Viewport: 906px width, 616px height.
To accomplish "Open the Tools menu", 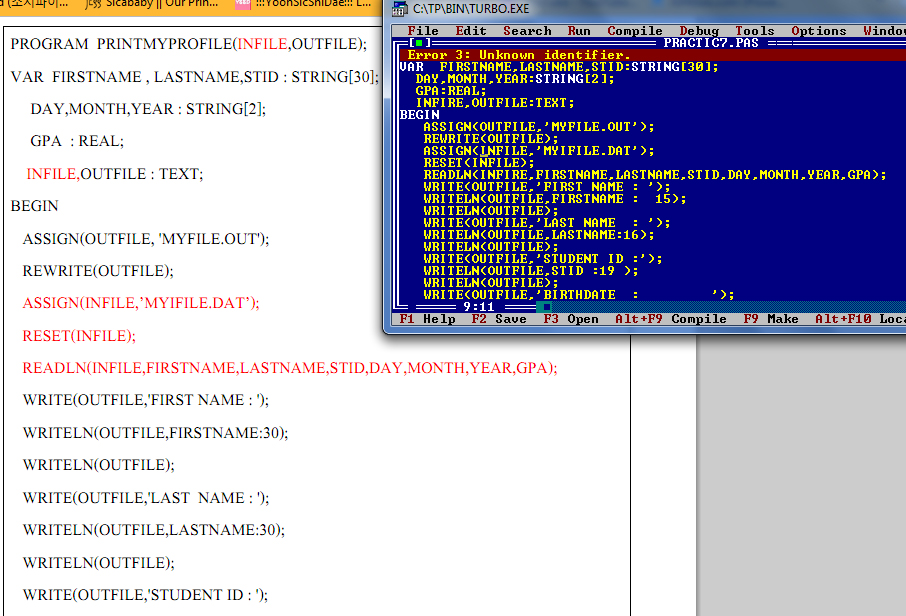I will [755, 31].
